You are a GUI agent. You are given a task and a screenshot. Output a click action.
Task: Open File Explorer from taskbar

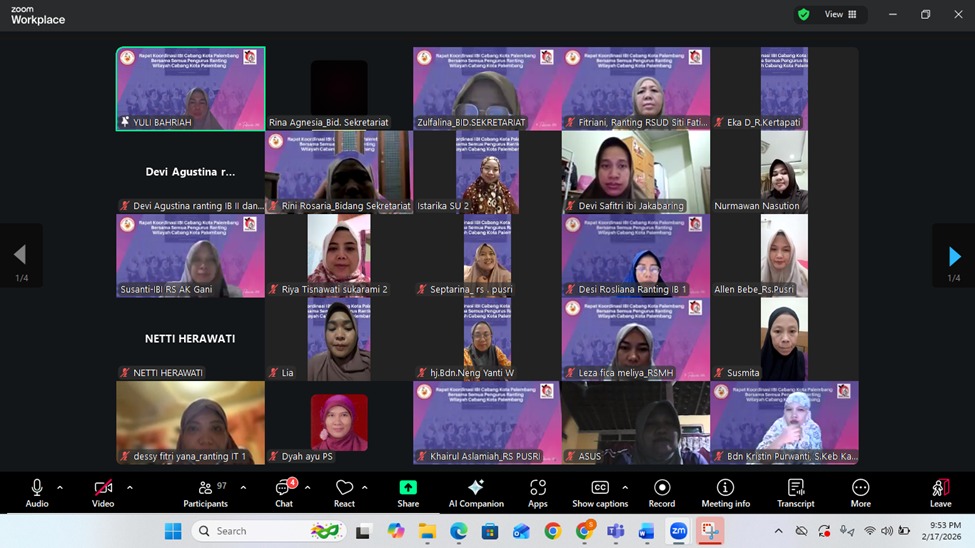tap(427, 531)
